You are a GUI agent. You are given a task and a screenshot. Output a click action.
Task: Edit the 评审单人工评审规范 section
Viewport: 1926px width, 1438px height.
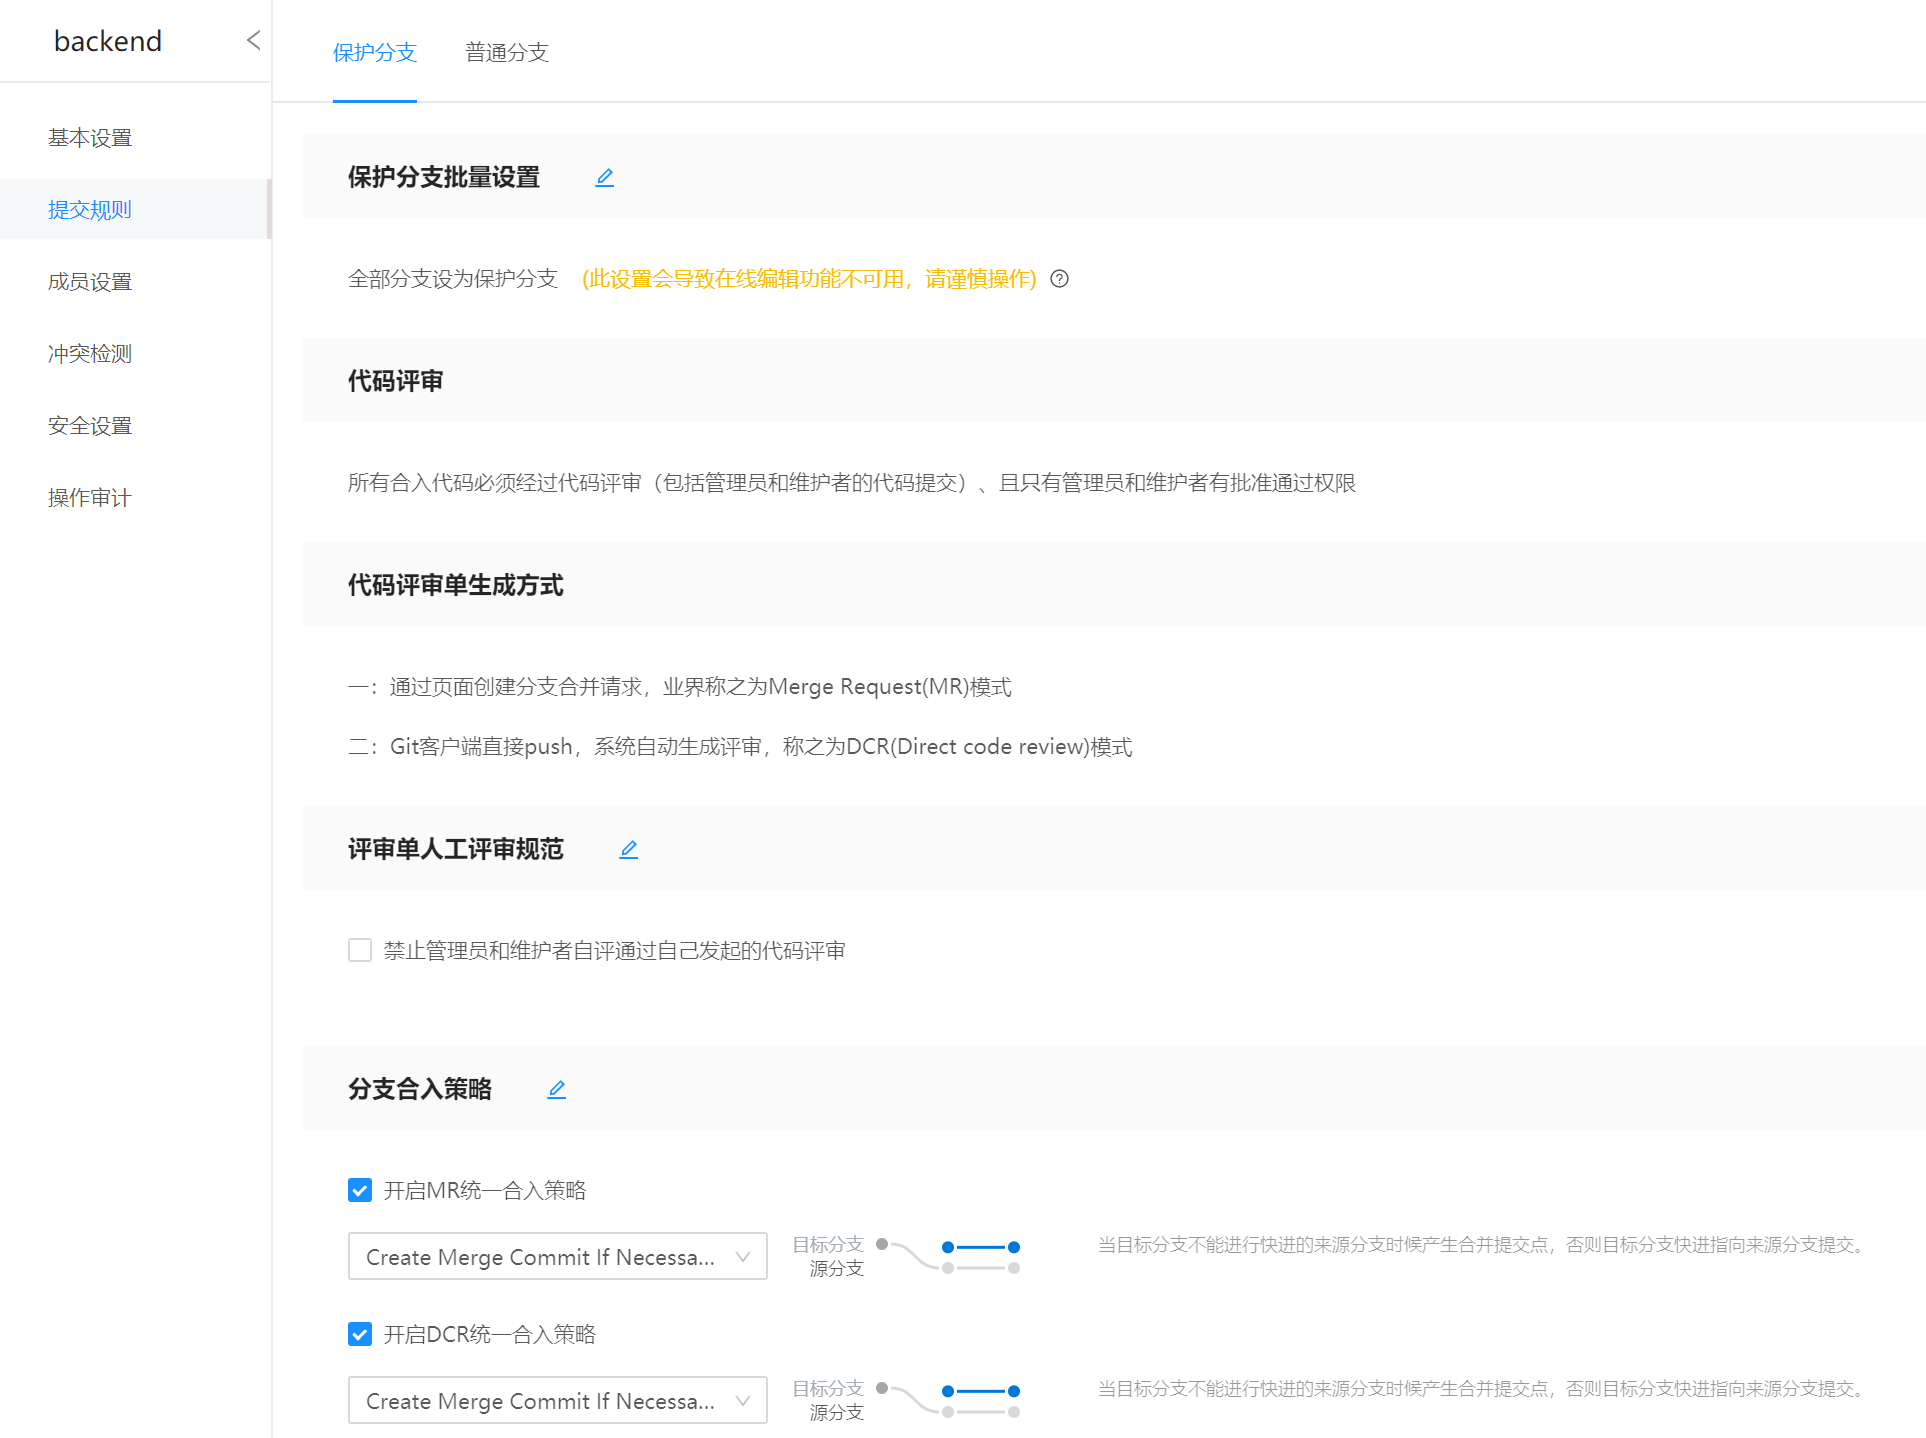coord(628,849)
